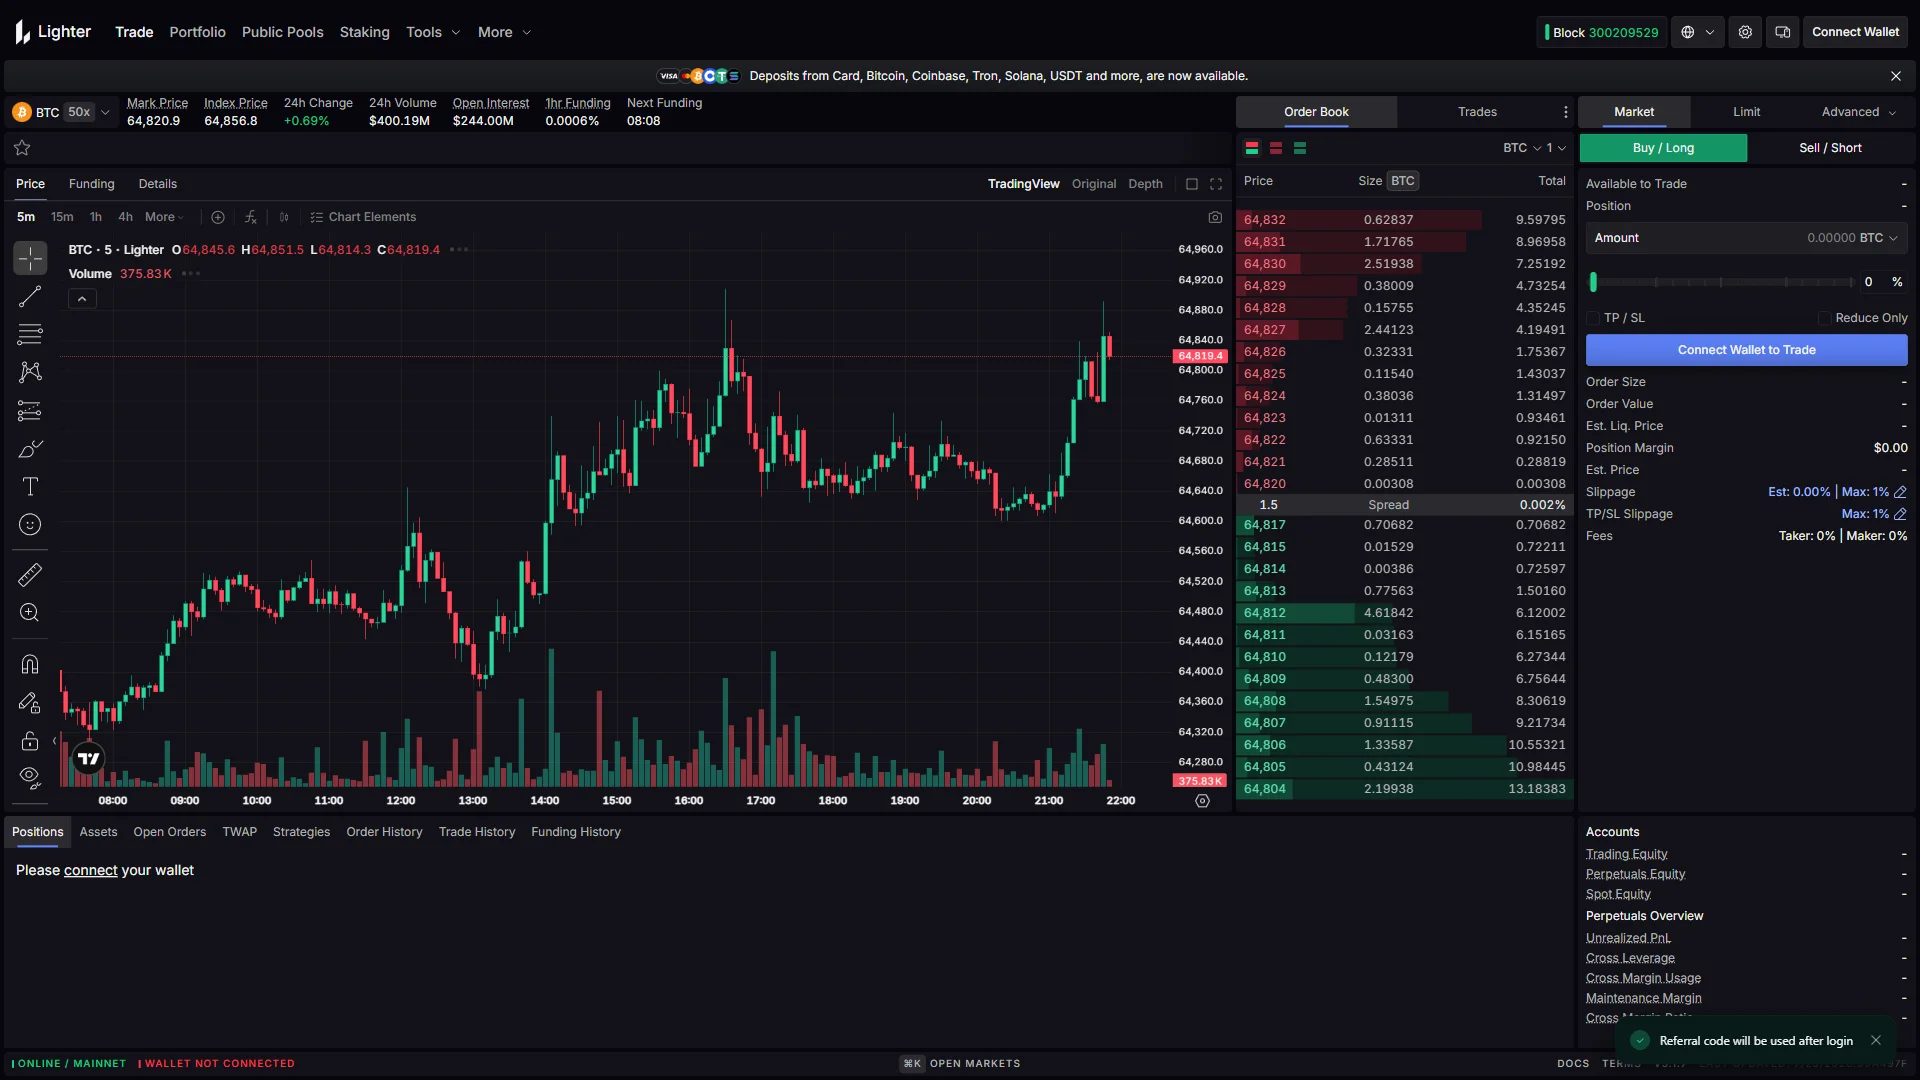Open order book options three-dot menu
The image size is (1920, 1080).
coord(1566,112)
